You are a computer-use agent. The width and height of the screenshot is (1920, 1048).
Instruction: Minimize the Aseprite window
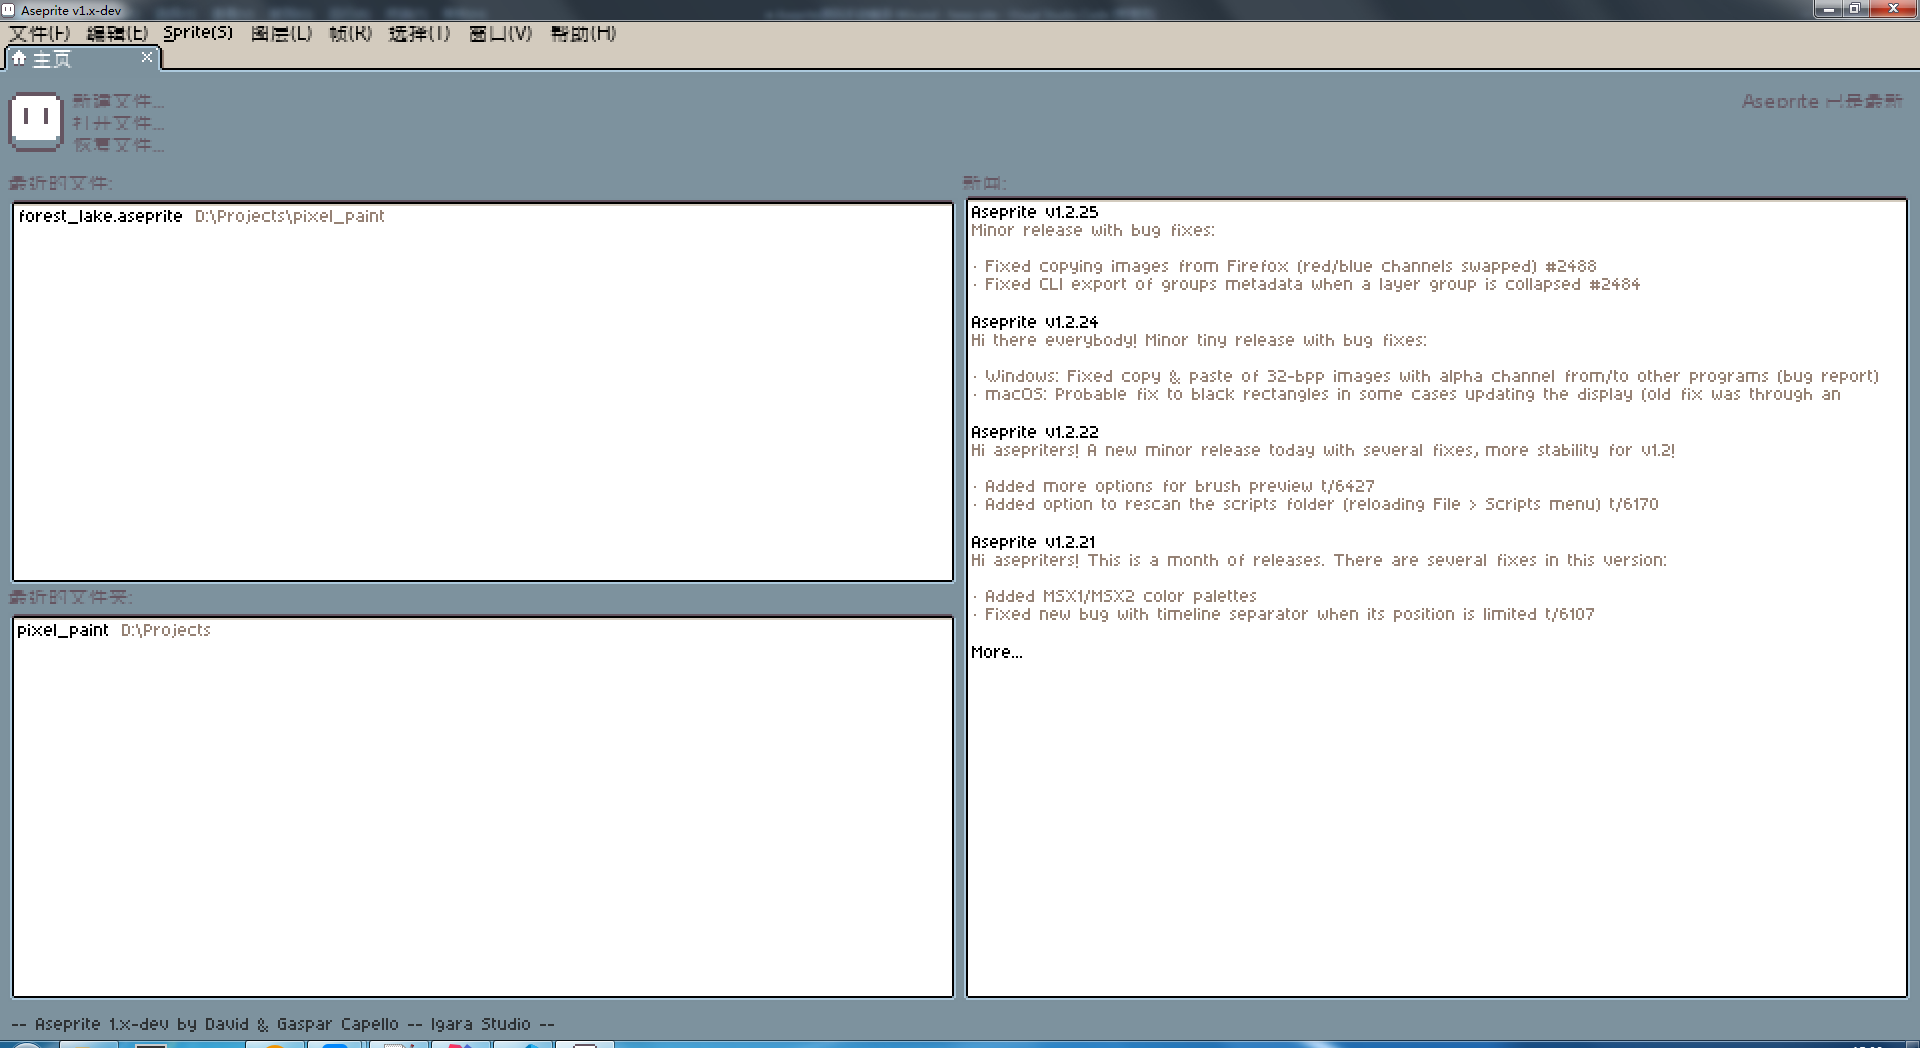pyautogui.click(x=1829, y=9)
